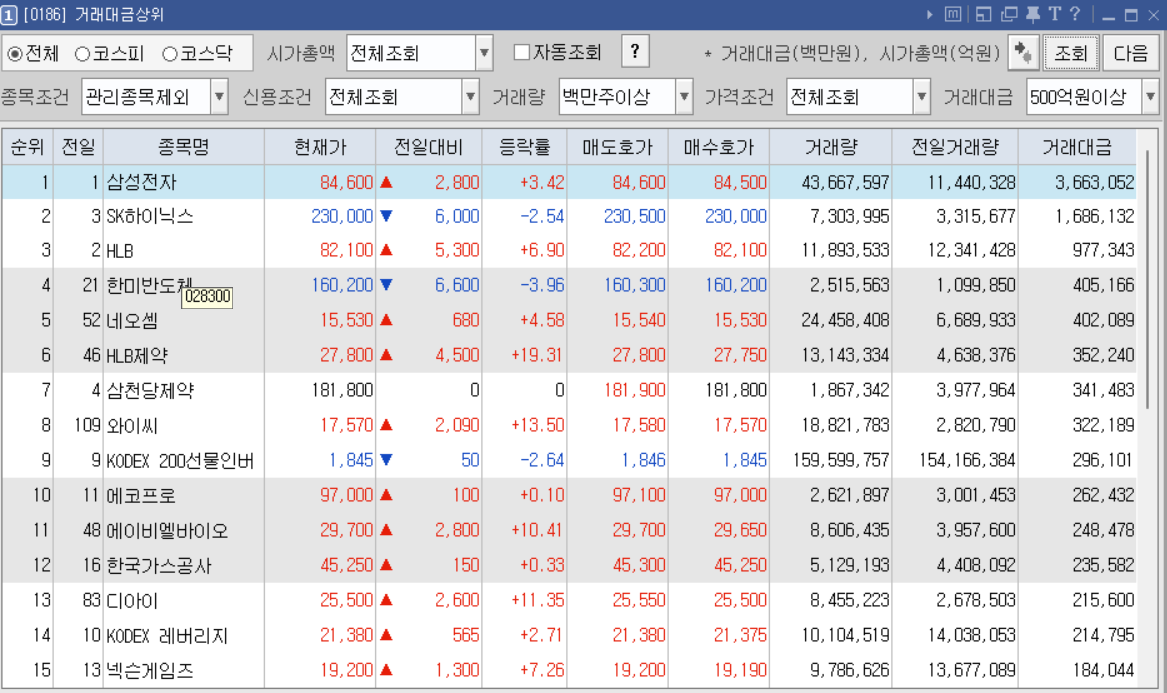
Task: Click the 다음 button
Action: tap(1131, 53)
